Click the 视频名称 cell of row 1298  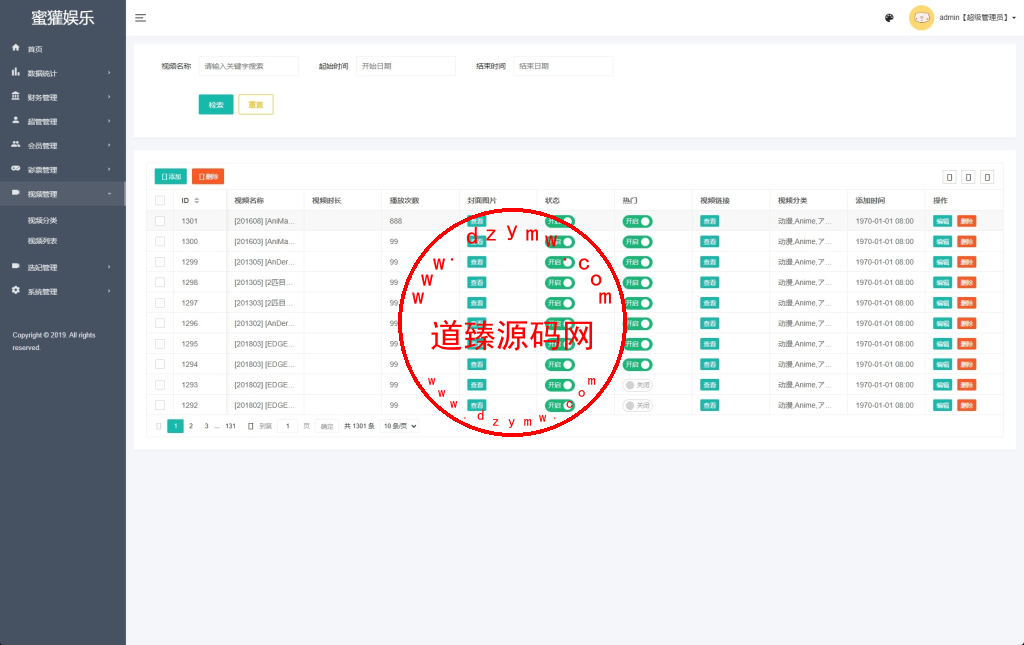click(265, 283)
